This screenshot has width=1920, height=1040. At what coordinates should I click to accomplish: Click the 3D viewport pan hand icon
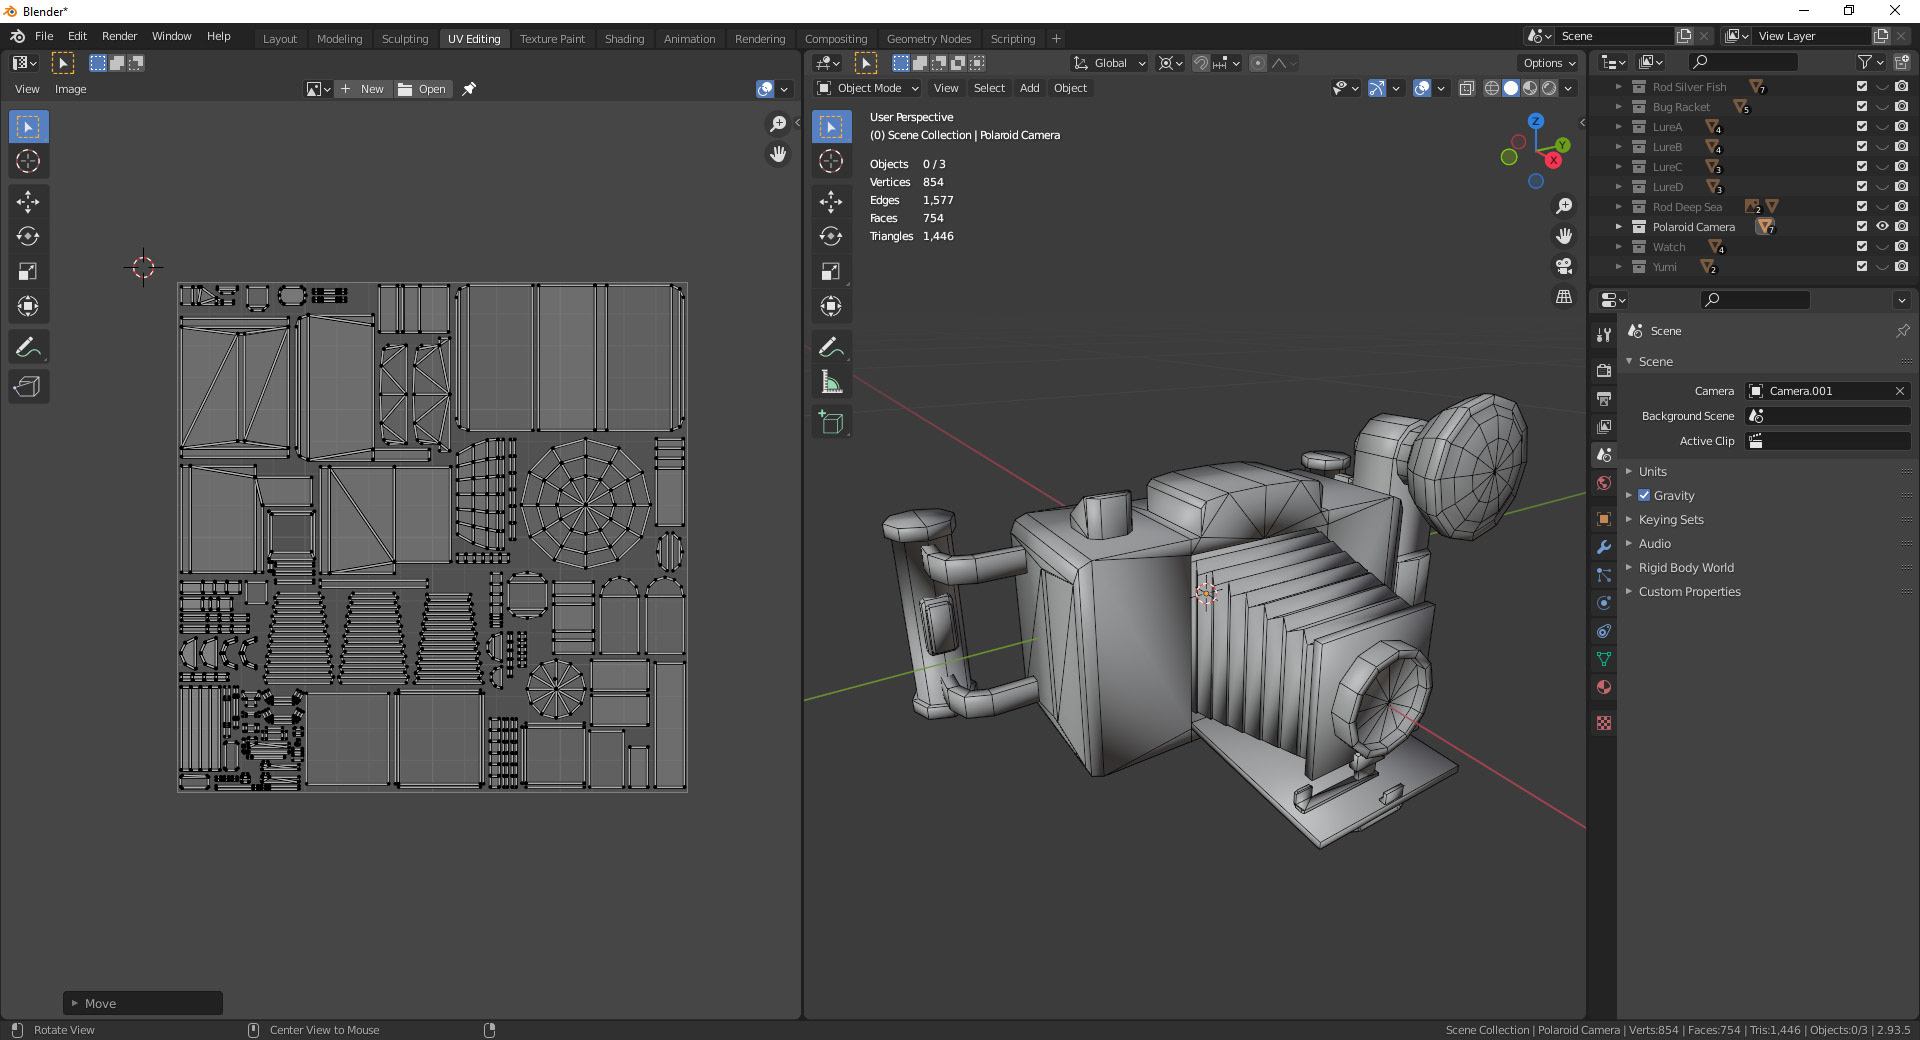coord(1564,236)
